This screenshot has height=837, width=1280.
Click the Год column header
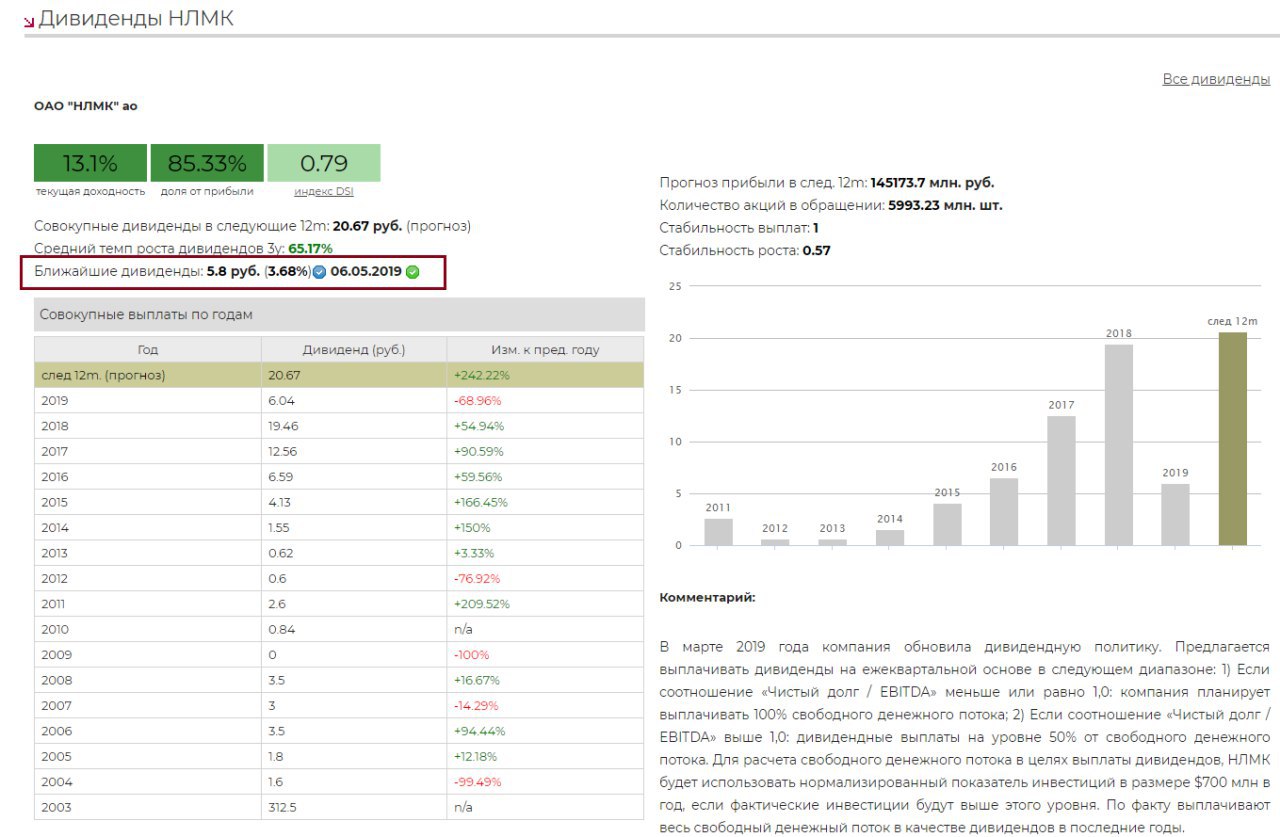(x=147, y=350)
